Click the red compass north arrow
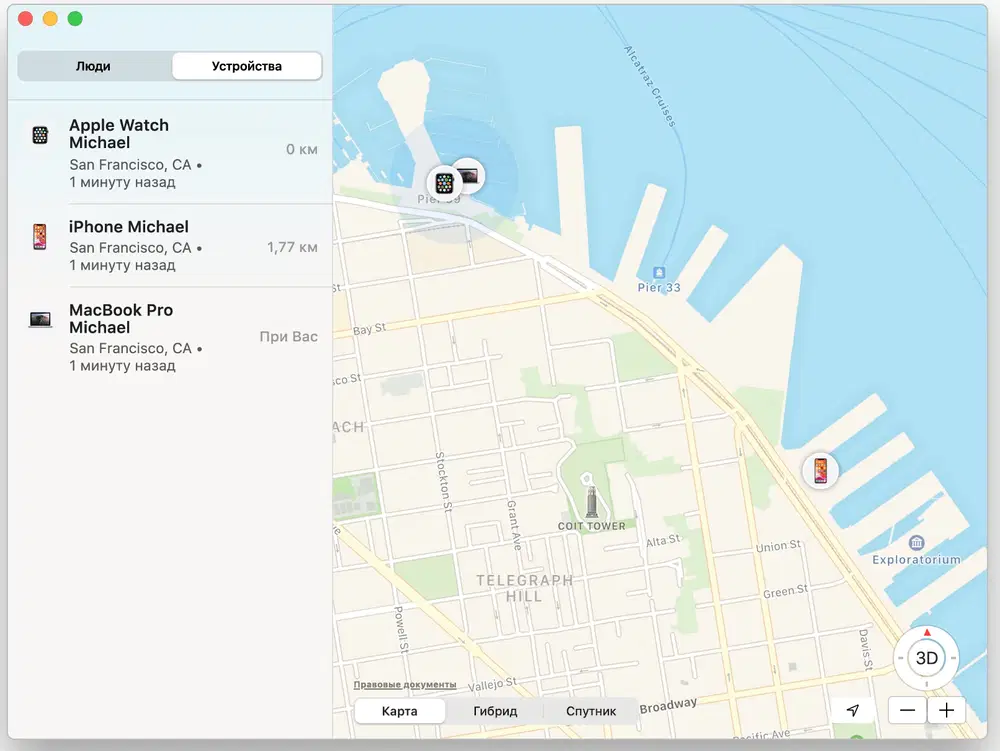The image size is (1000, 751). click(x=927, y=632)
